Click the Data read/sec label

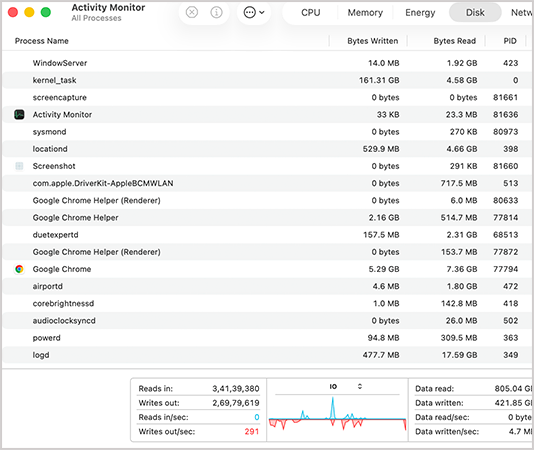[442, 417]
